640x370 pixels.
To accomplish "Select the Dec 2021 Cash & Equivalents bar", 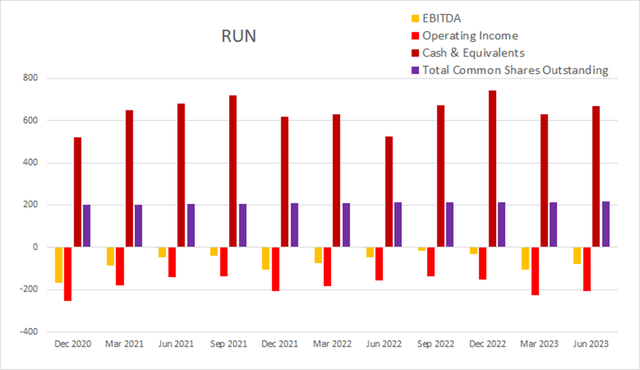I will pos(284,182).
